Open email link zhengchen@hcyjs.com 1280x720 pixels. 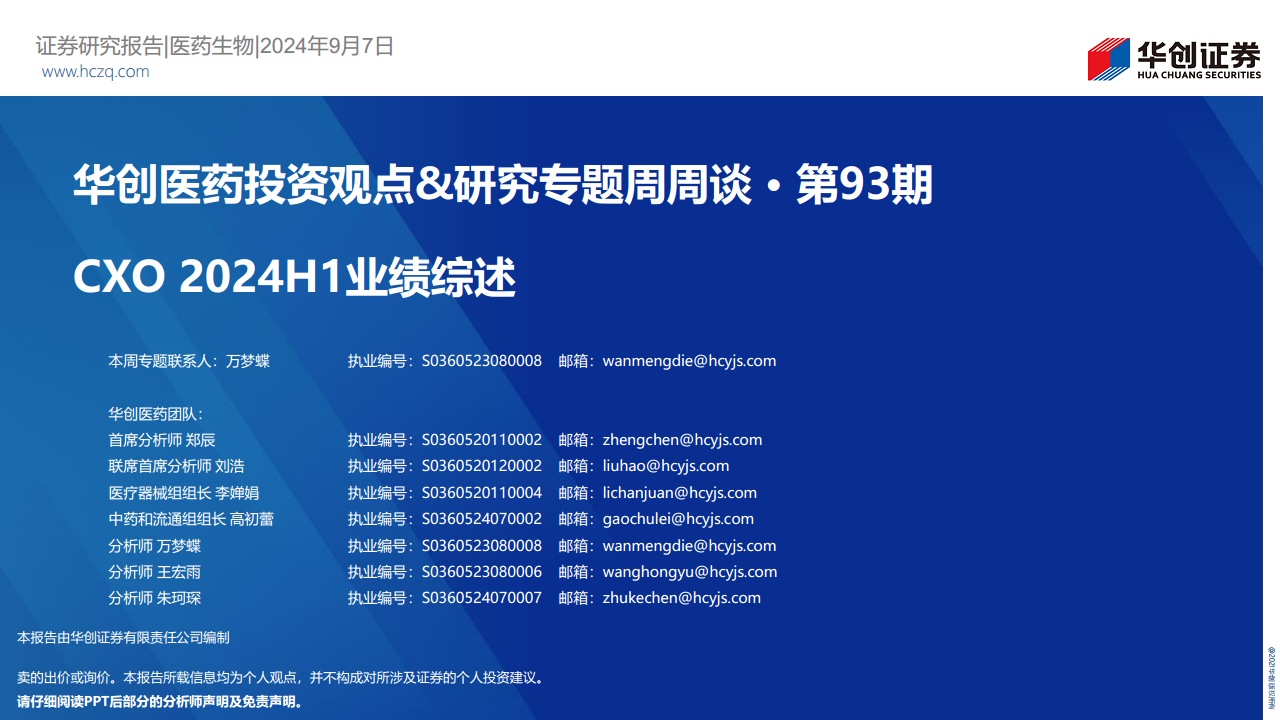pyautogui.click(x=682, y=440)
